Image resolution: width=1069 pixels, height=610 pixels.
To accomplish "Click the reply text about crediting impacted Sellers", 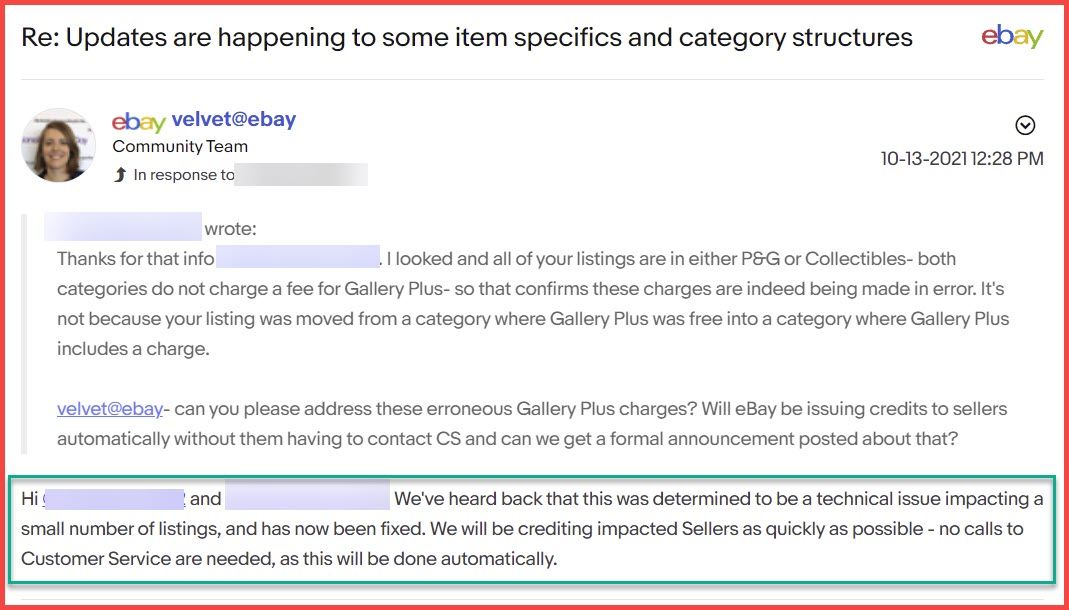I will pyautogui.click(x=532, y=529).
